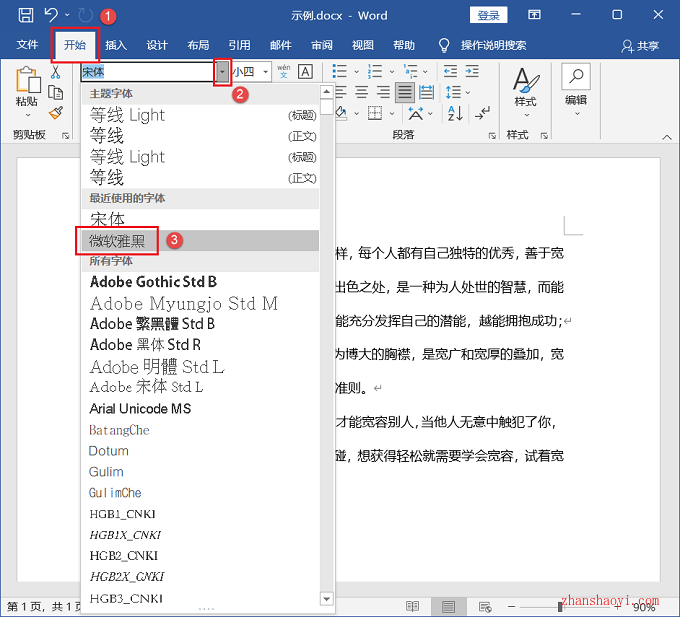Switch to the 设计 Design tab
This screenshot has width=680, height=617.
pos(157,45)
